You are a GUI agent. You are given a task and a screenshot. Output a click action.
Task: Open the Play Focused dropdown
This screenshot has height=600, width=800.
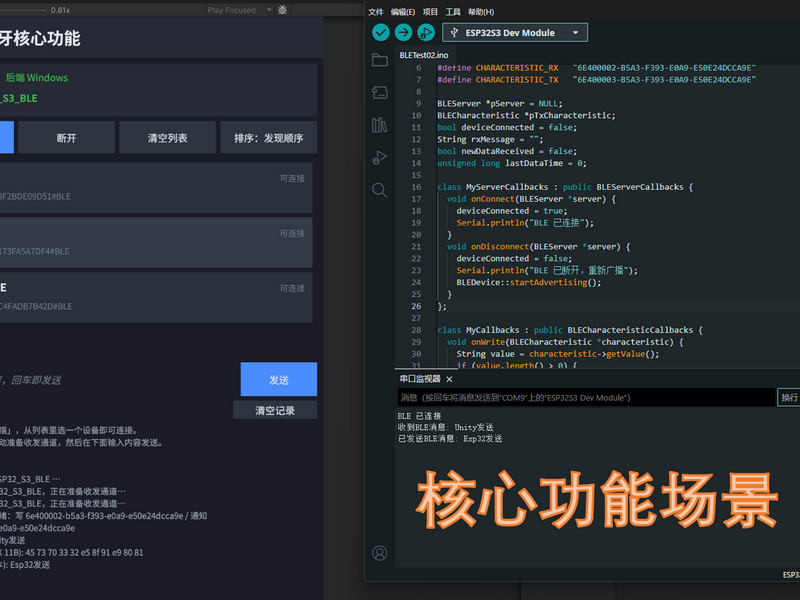click(x=239, y=10)
